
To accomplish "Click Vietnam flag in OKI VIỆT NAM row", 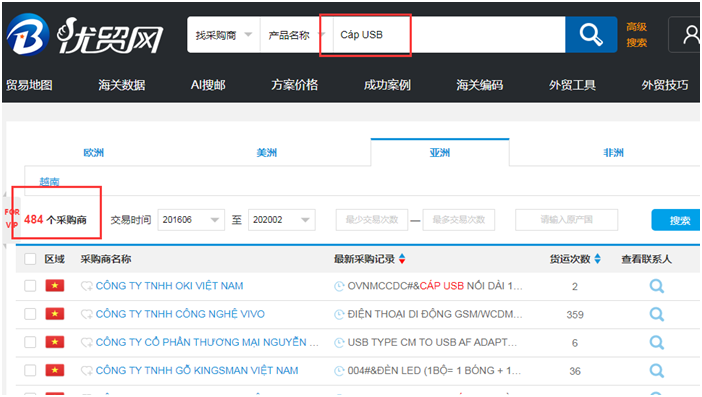I will 55,286.
